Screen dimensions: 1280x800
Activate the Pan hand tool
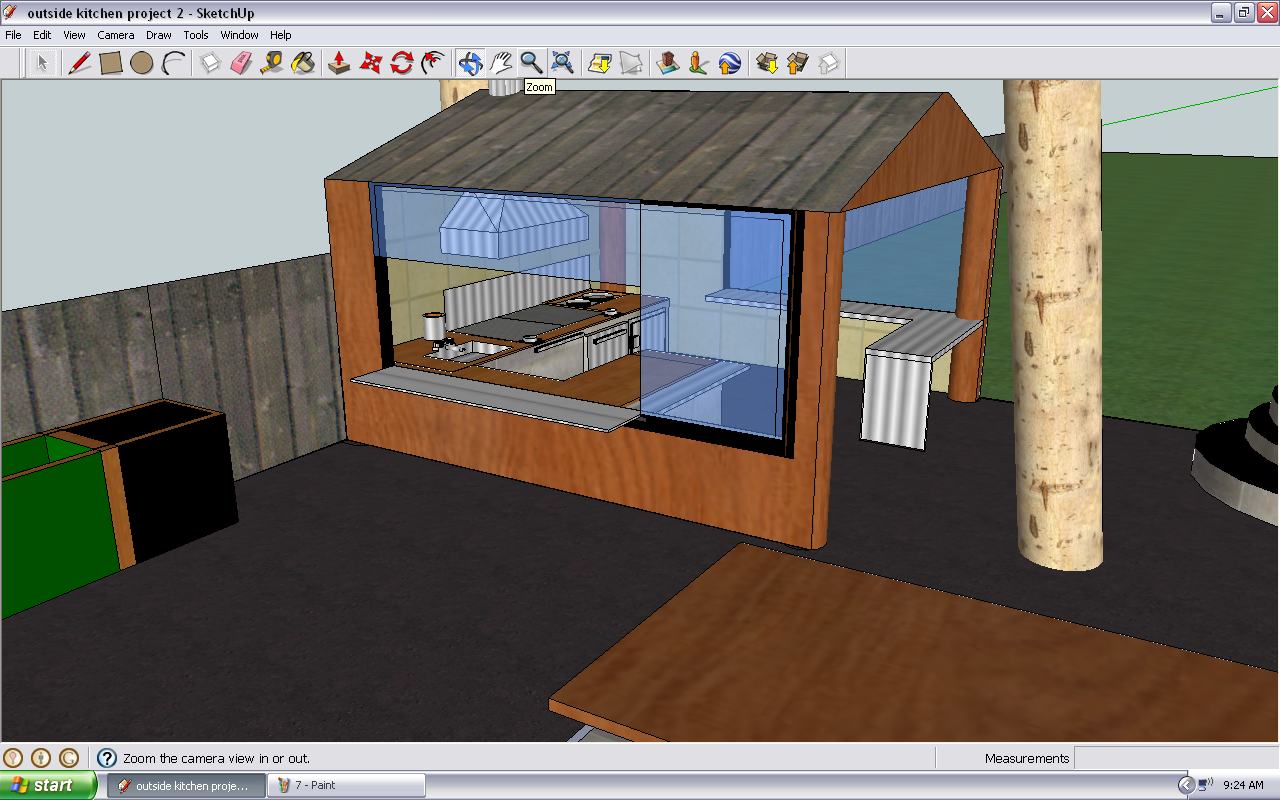click(x=501, y=63)
